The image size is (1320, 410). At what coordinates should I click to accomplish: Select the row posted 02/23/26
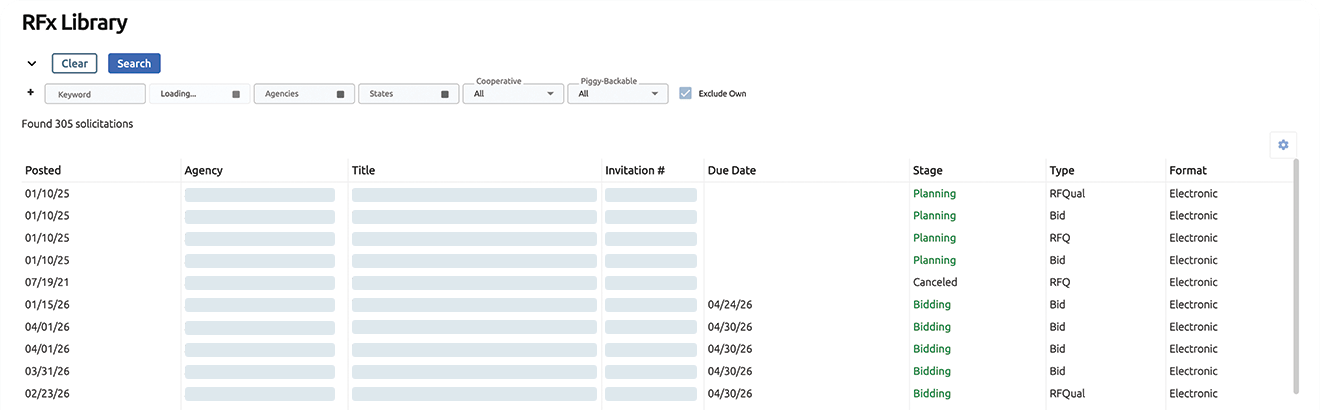(x=656, y=393)
